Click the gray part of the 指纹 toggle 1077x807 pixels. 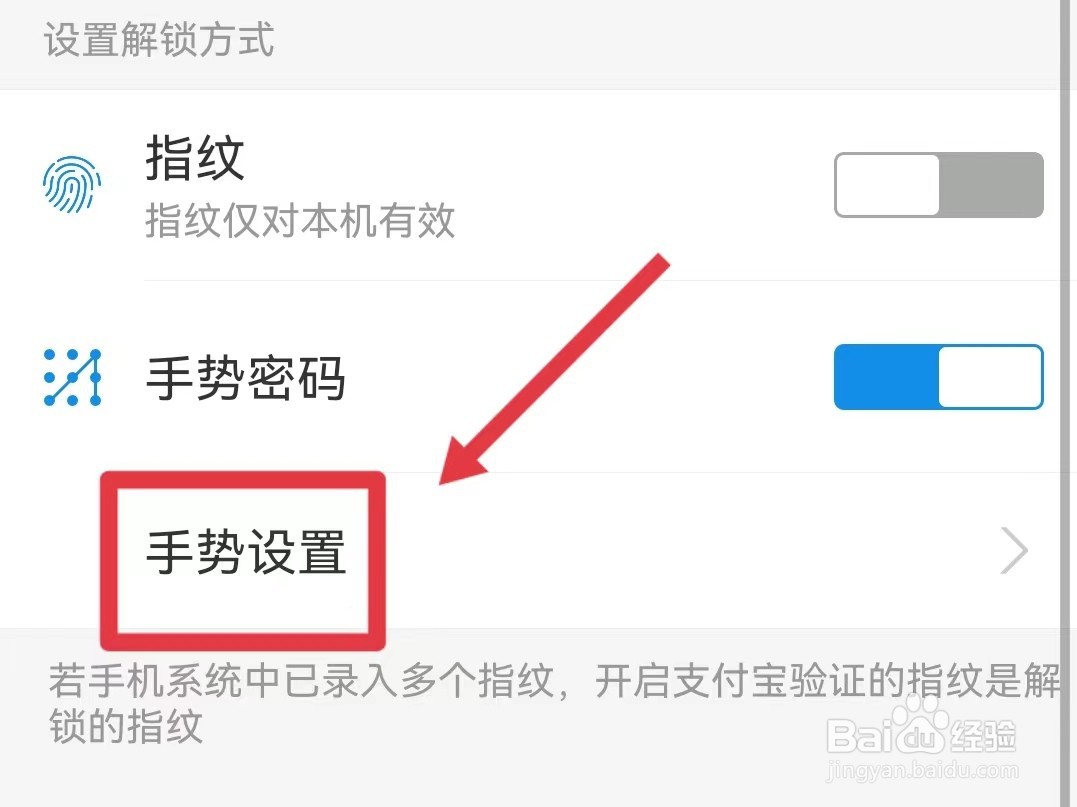coord(991,185)
